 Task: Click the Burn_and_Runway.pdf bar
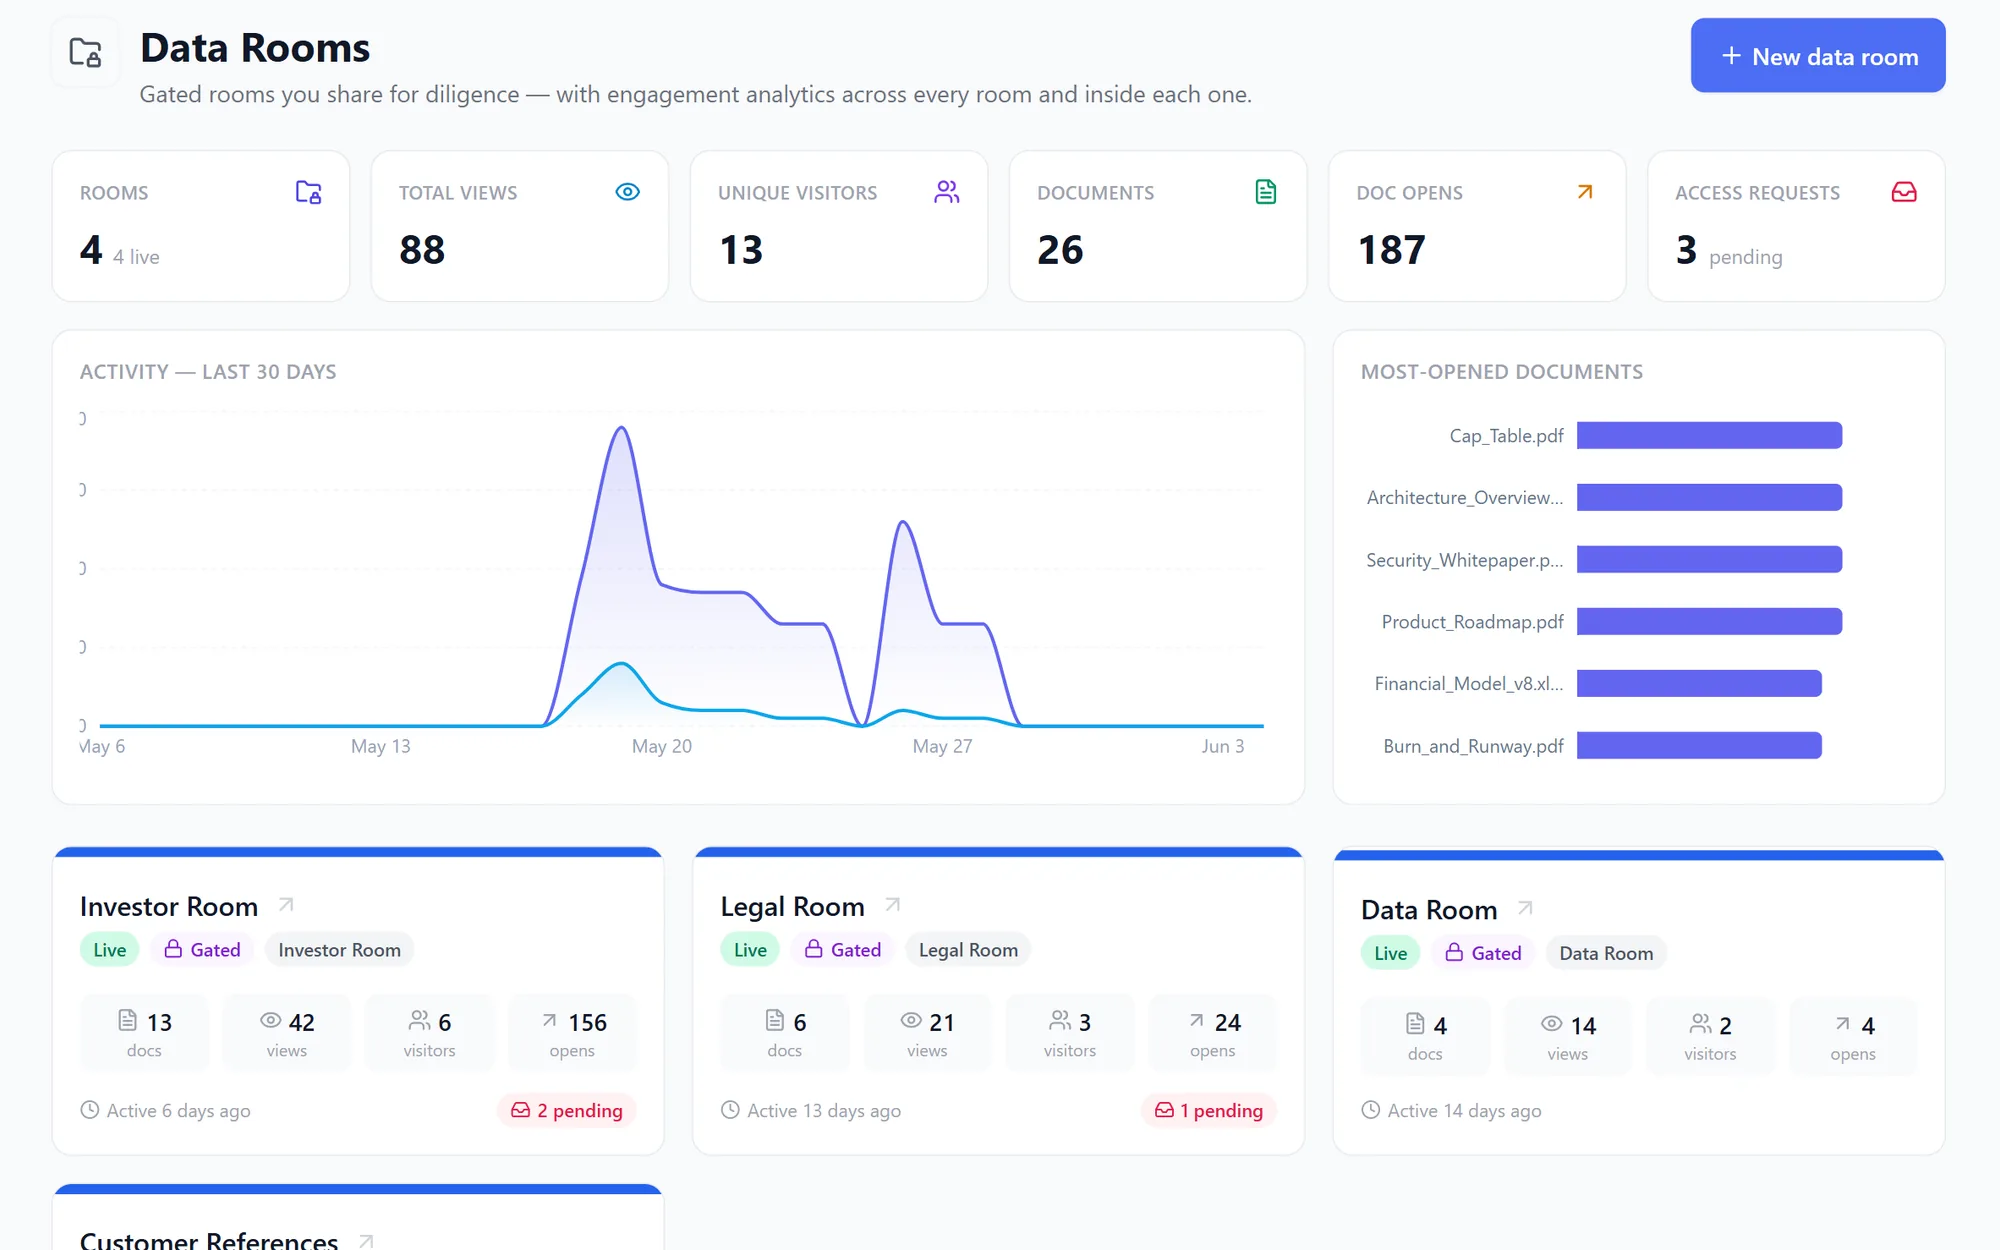[x=1700, y=745]
